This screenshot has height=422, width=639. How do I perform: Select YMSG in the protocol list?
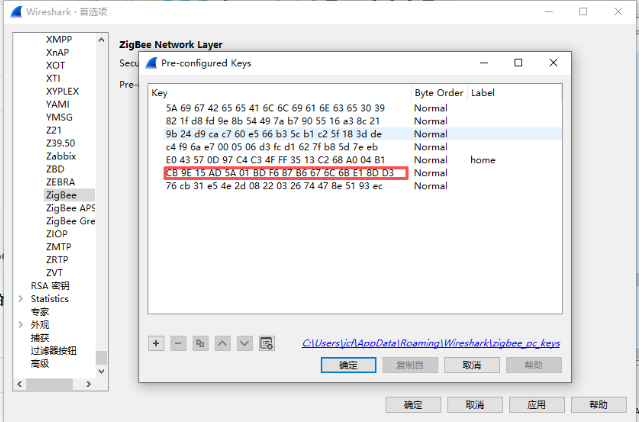tap(59, 117)
